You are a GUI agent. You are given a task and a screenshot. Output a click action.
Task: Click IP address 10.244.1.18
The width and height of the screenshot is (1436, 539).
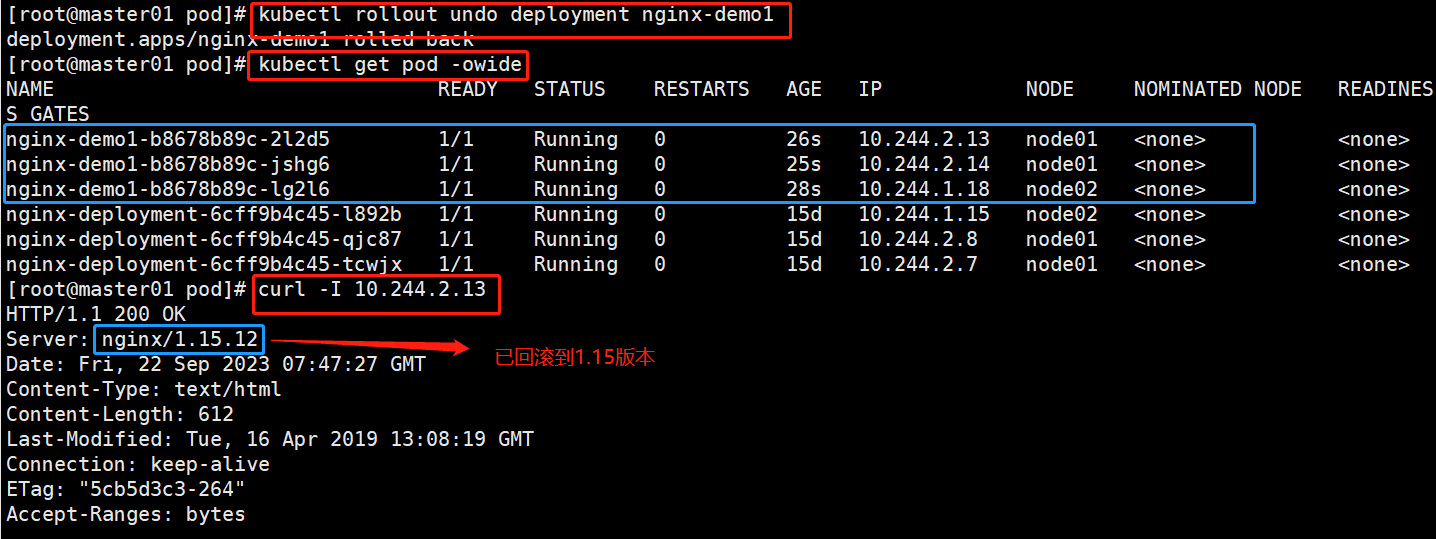tap(924, 189)
